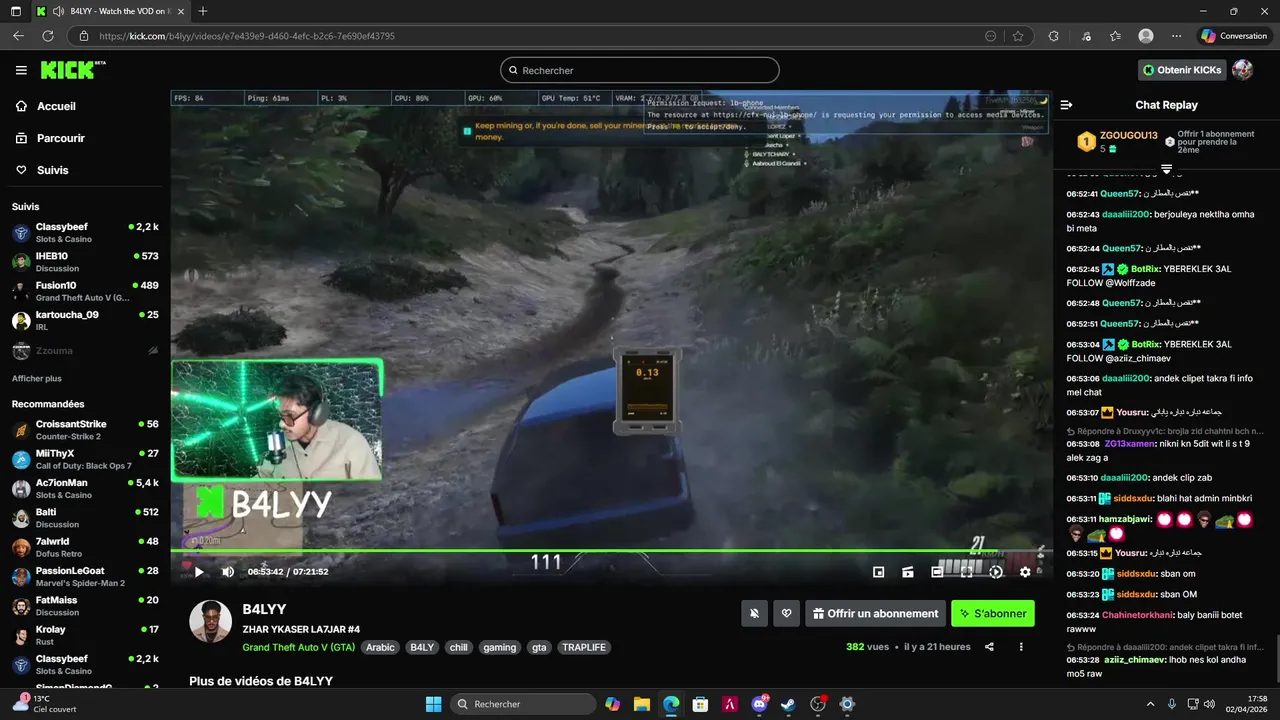Open CroissantStrike recommended channel
Viewport: 1280px width, 720px height.
click(x=85, y=430)
